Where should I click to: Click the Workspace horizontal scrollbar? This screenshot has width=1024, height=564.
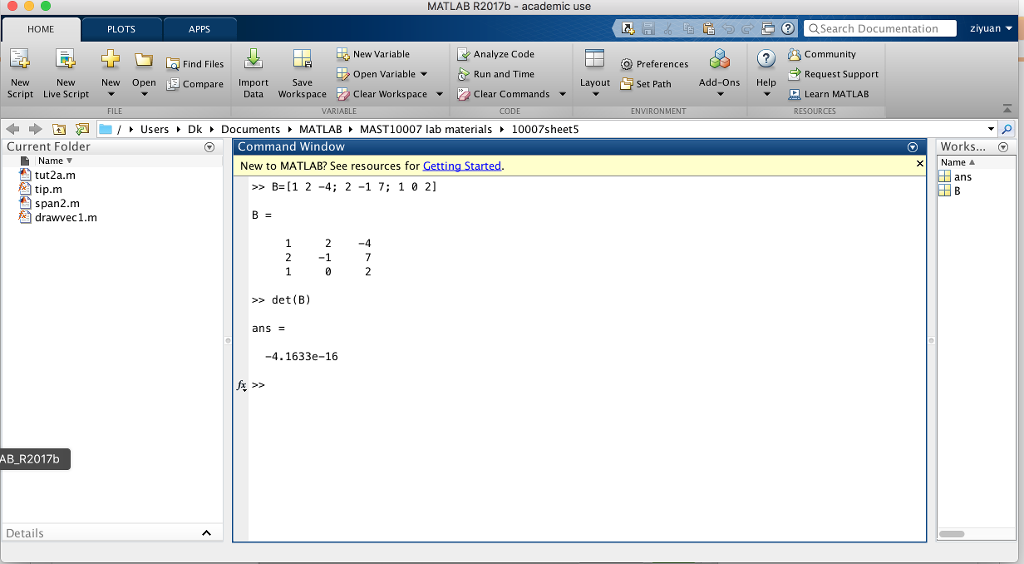(x=952, y=534)
